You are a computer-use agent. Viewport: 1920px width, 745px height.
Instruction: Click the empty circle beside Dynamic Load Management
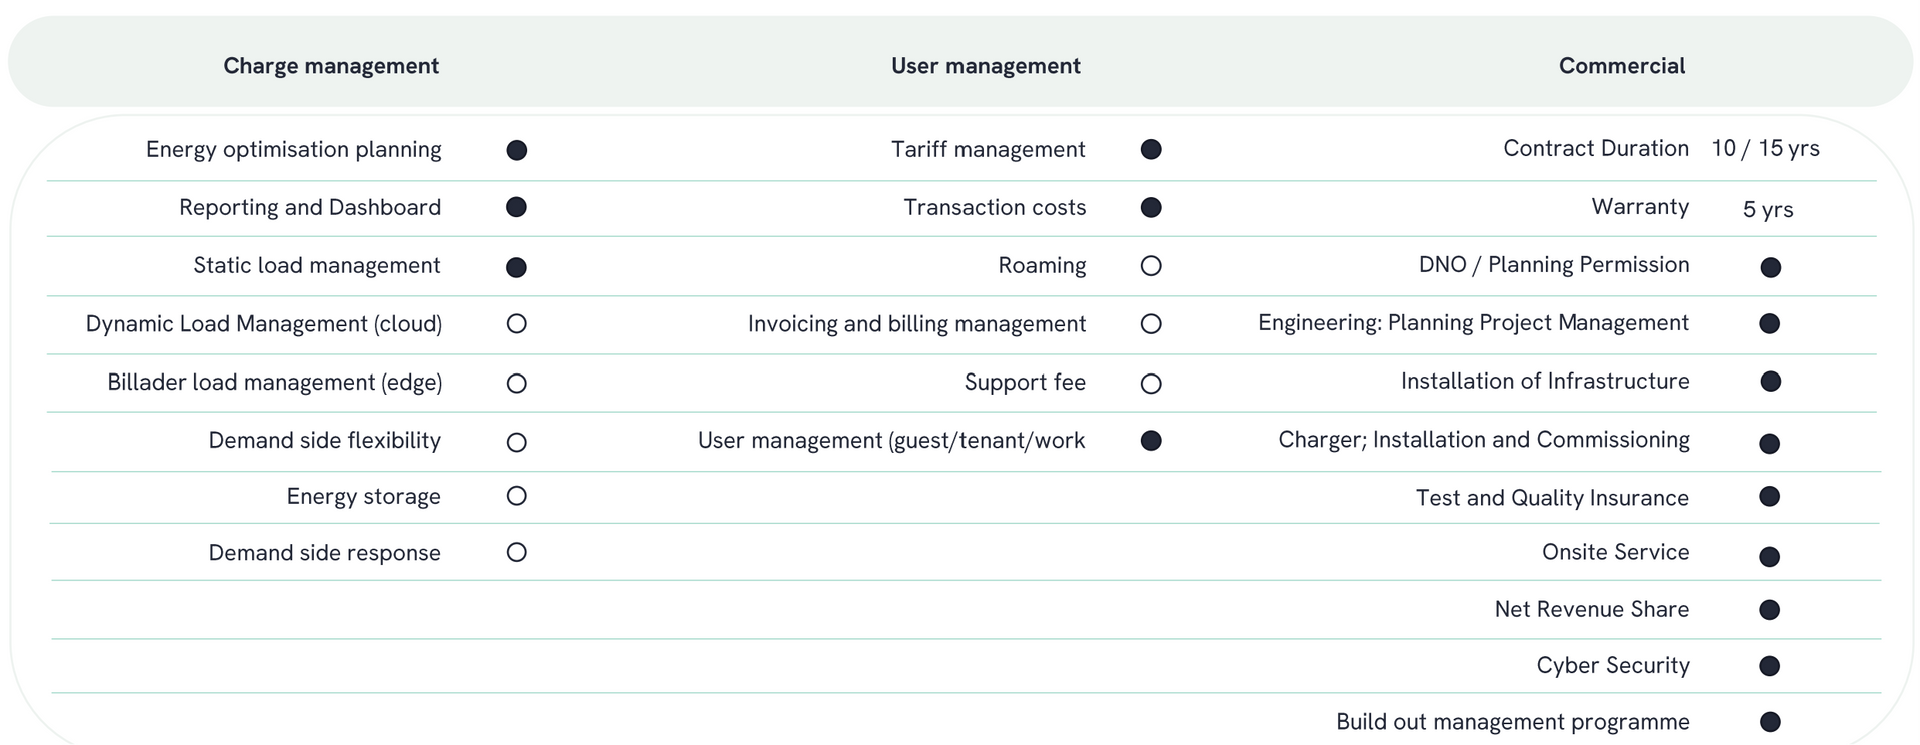tap(517, 324)
